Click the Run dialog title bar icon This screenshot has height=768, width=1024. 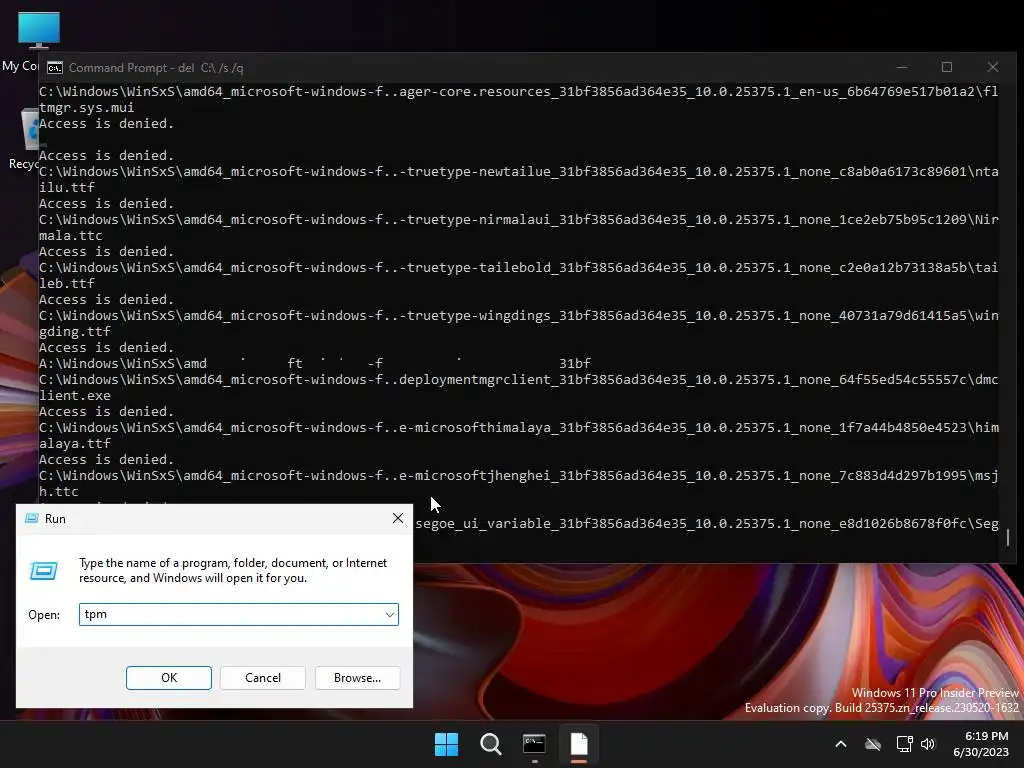[x=31, y=519]
